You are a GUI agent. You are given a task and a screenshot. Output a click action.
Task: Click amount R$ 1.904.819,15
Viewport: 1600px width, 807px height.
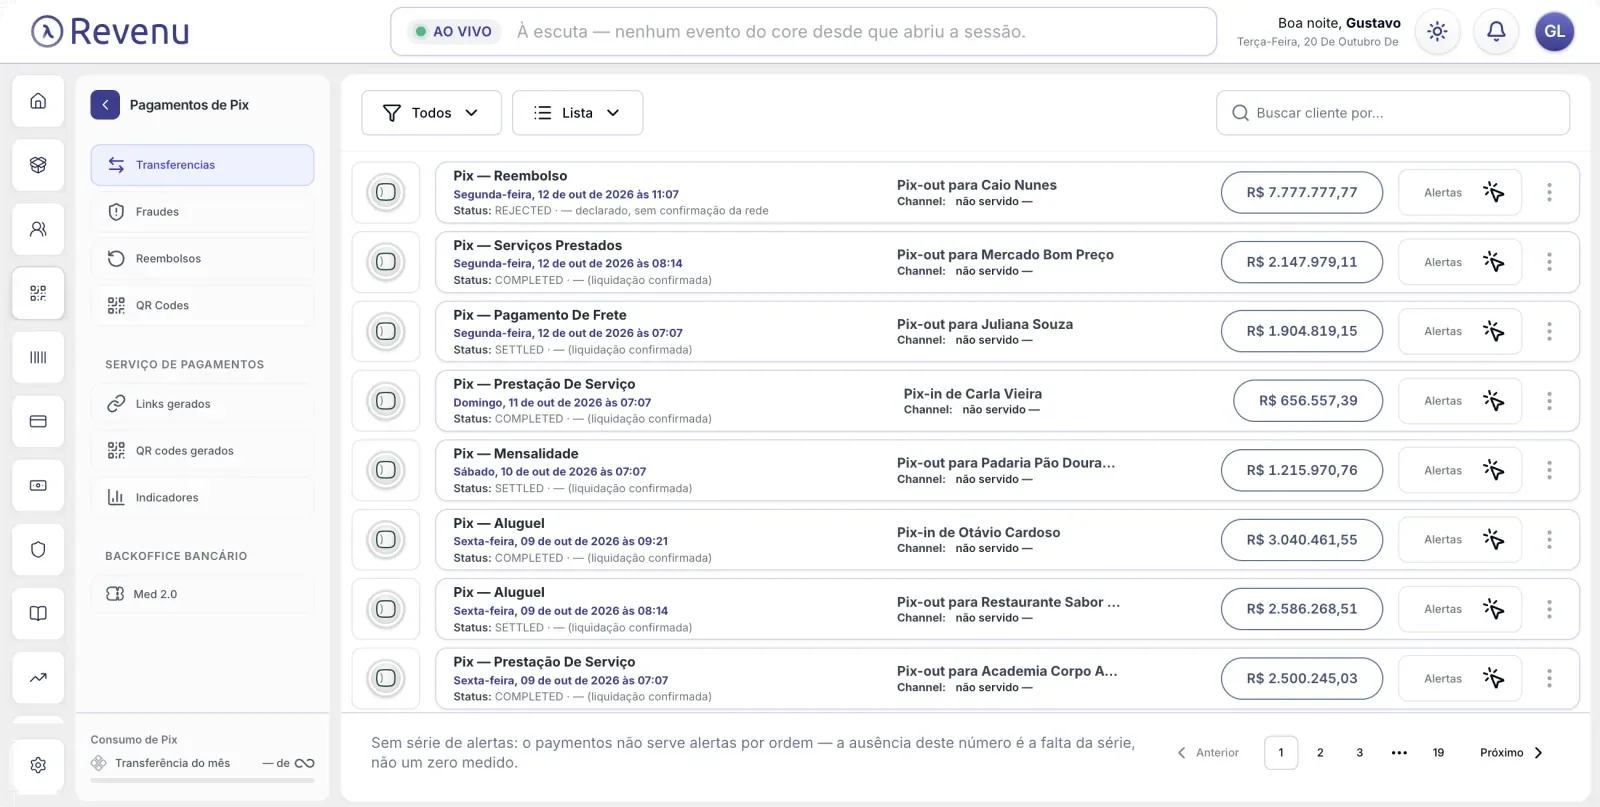[x=1302, y=331]
